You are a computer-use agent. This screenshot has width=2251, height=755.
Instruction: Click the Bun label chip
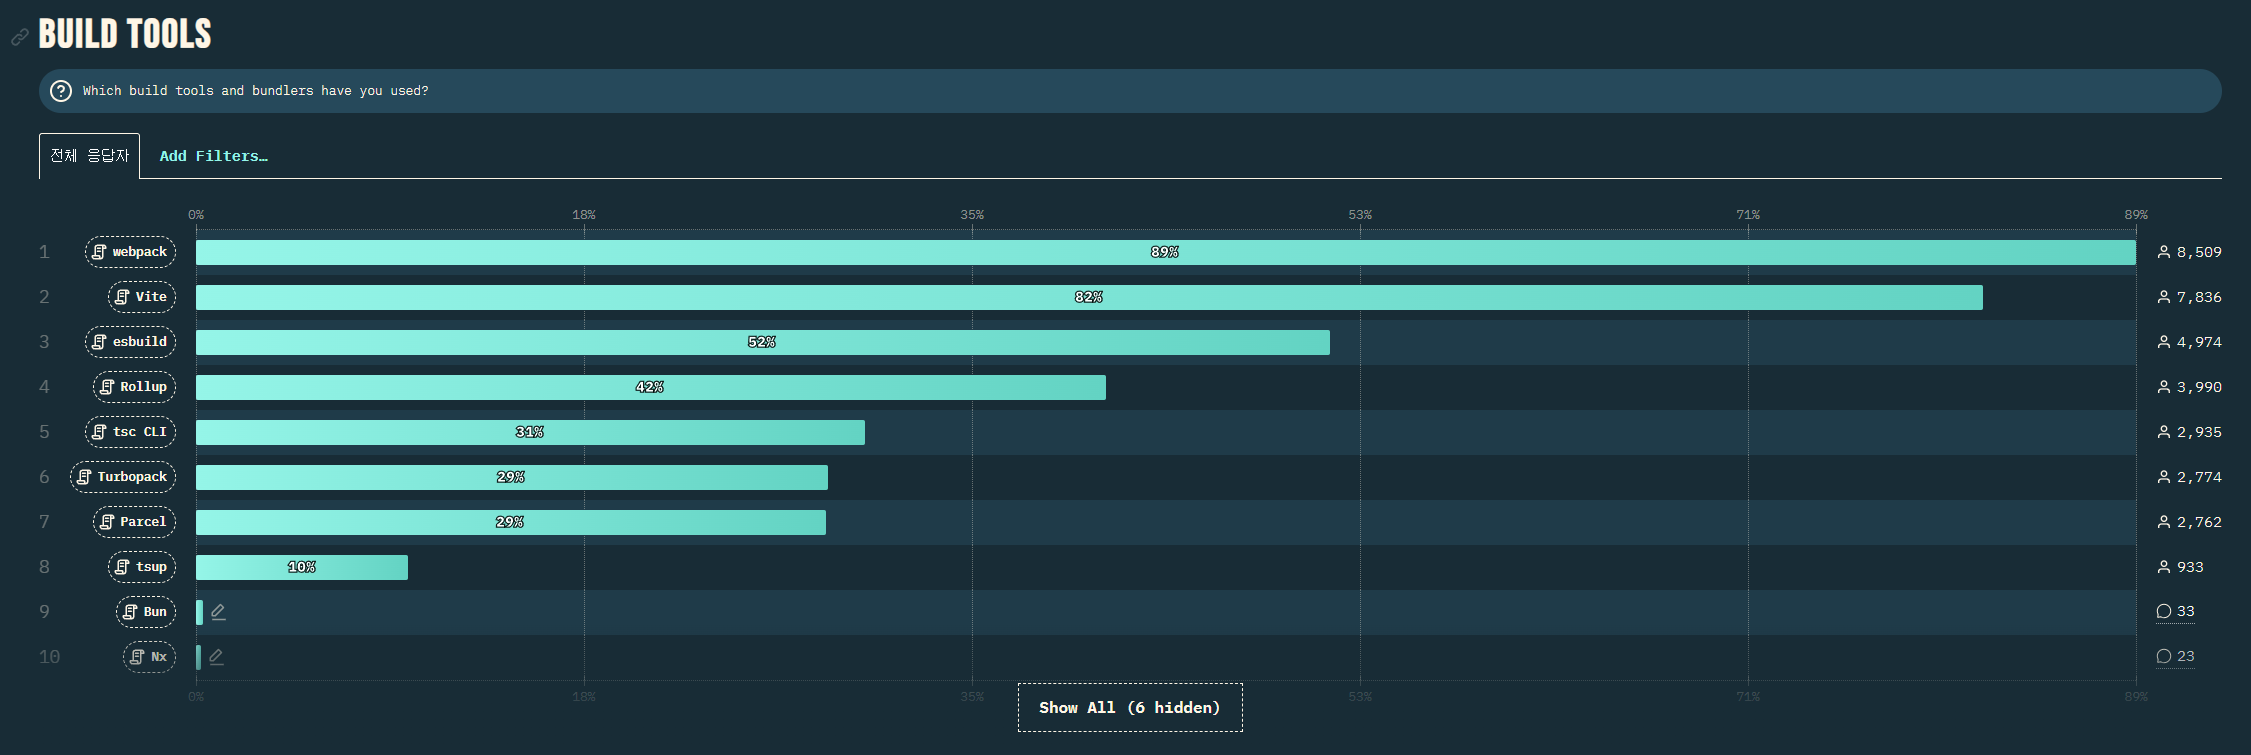(x=146, y=612)
